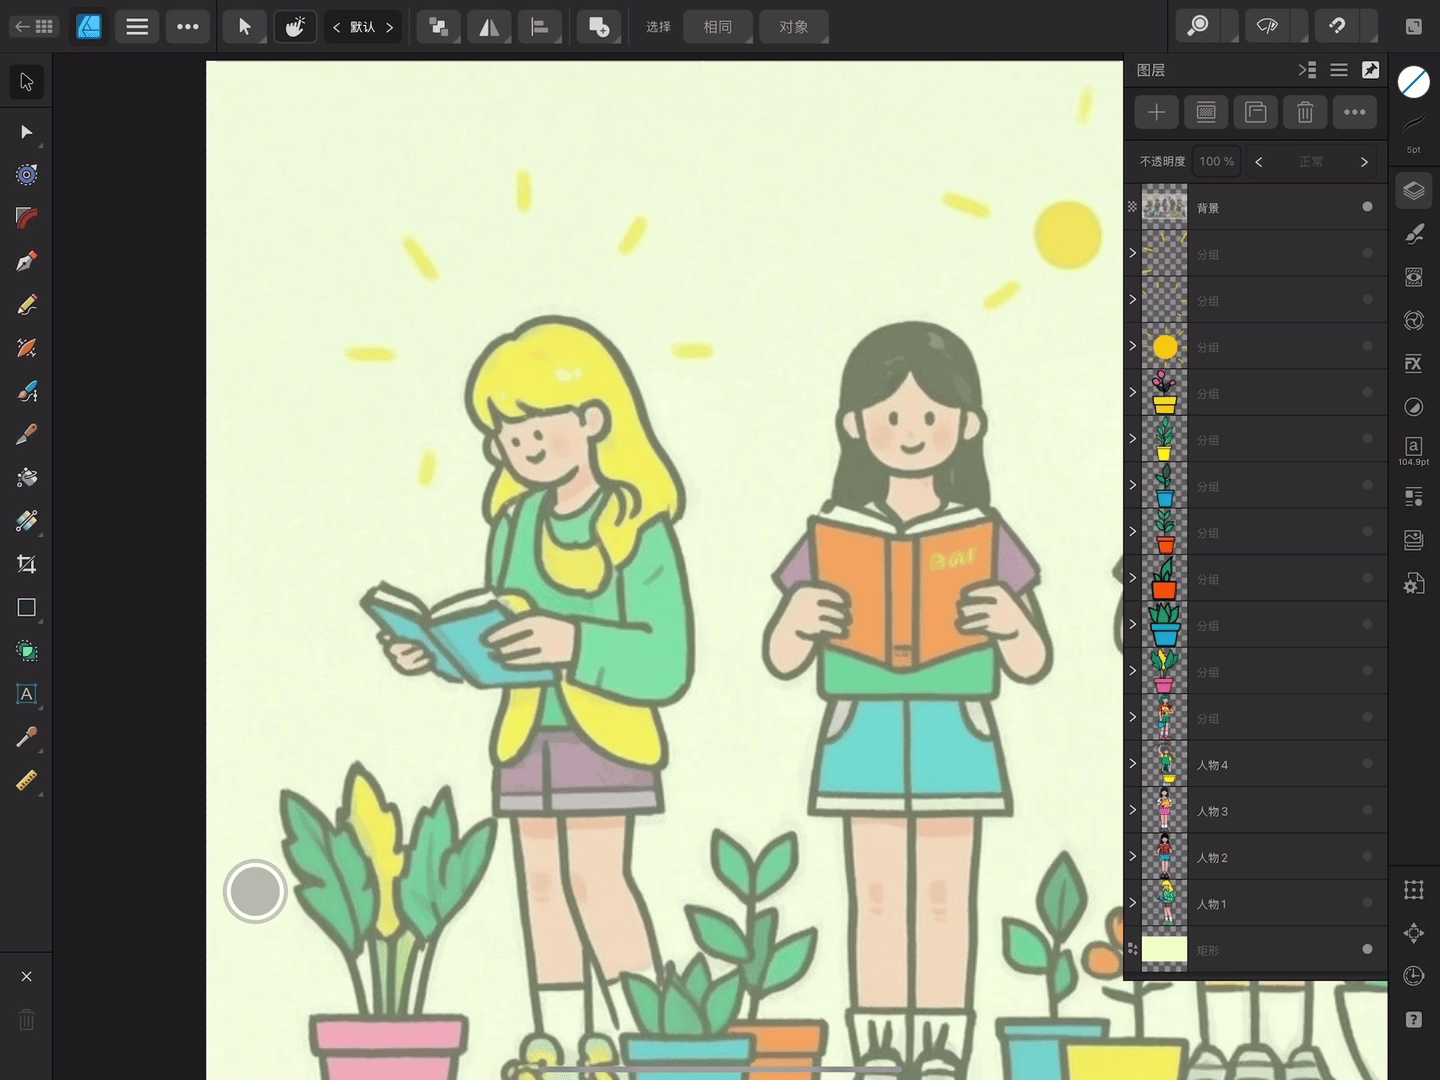The image size is (1440, 1080).
Task: Select the Pen tool
Action: (x=26, y=260)
